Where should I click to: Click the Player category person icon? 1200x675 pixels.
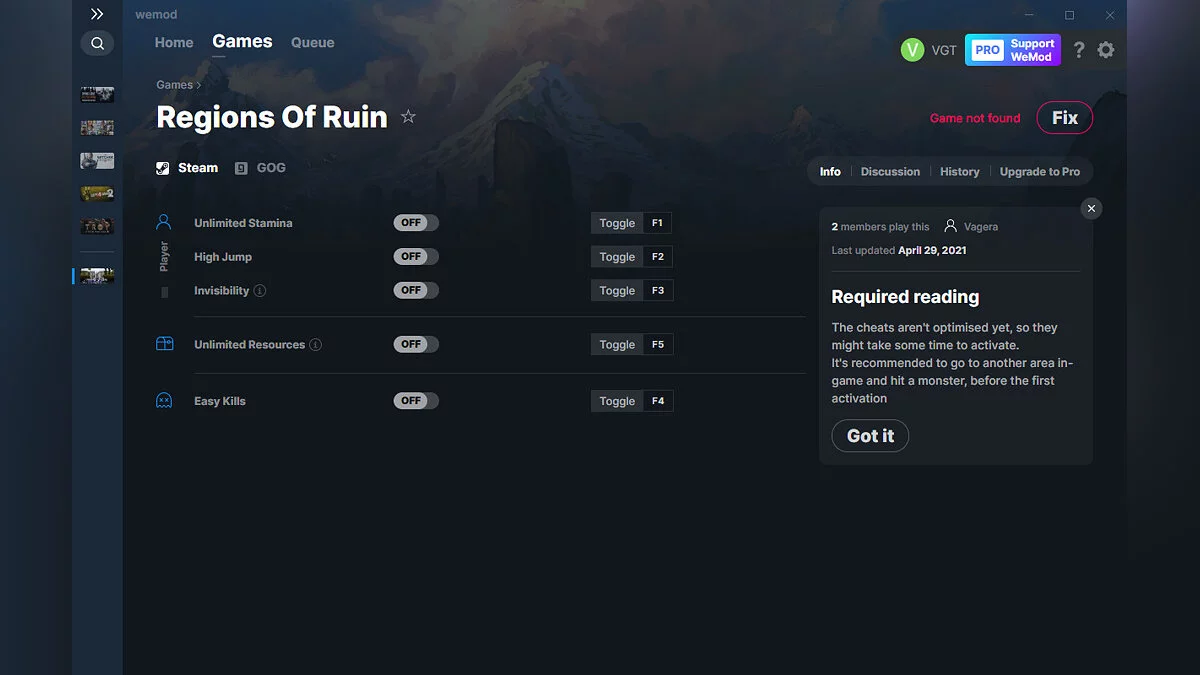164,222
